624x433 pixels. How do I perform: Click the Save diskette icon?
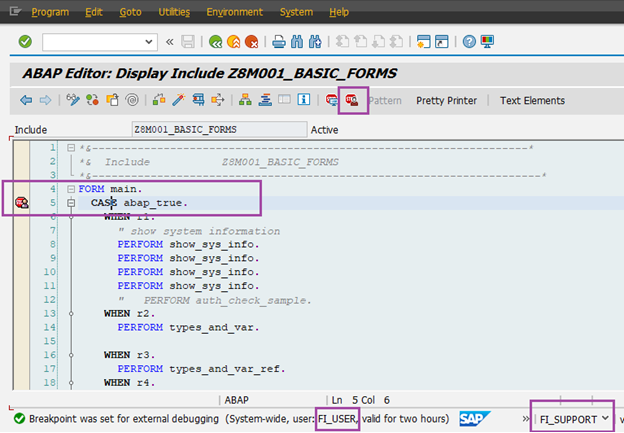(188, 41)
